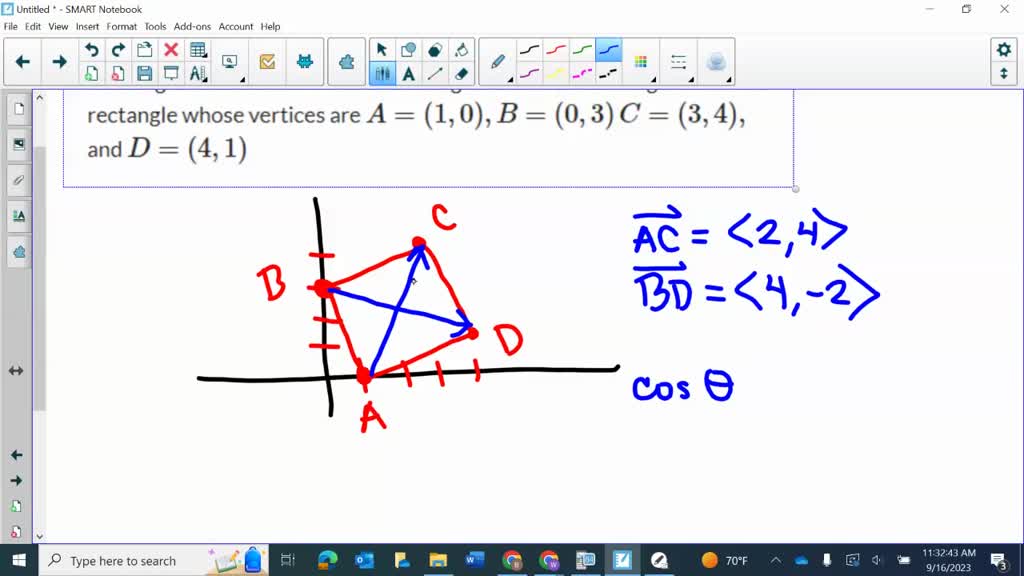1024x576 pixels.
Task: Select the Shapes tool
Action: [408, 48]
